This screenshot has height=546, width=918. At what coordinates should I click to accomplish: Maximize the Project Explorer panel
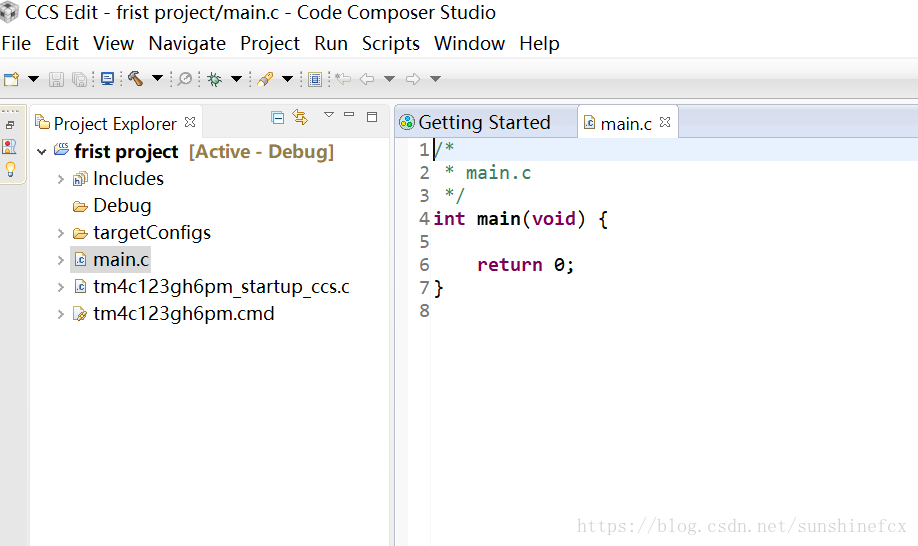(x=372, y=117)
